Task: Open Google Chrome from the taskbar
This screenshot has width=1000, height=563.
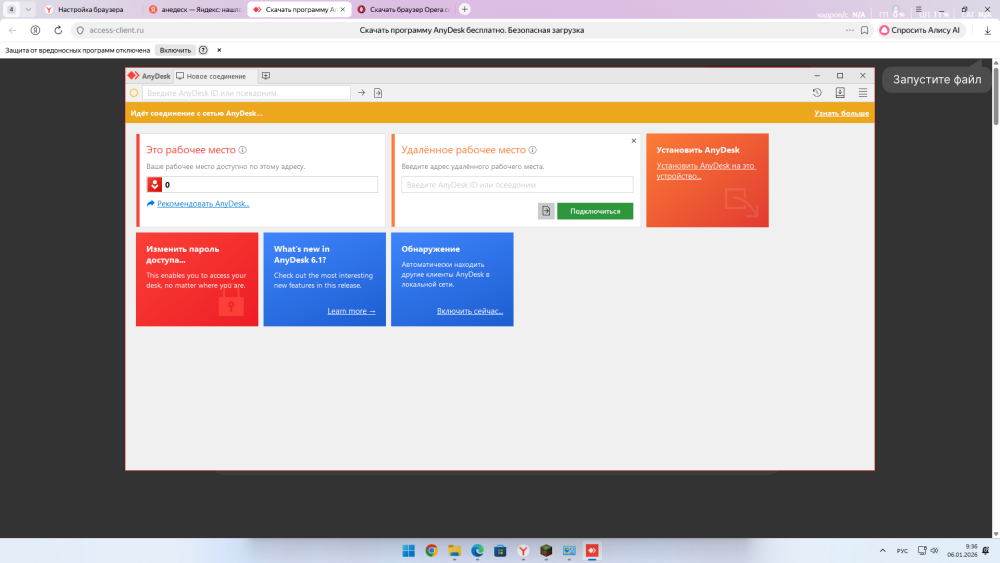Action: click(432, 551)
